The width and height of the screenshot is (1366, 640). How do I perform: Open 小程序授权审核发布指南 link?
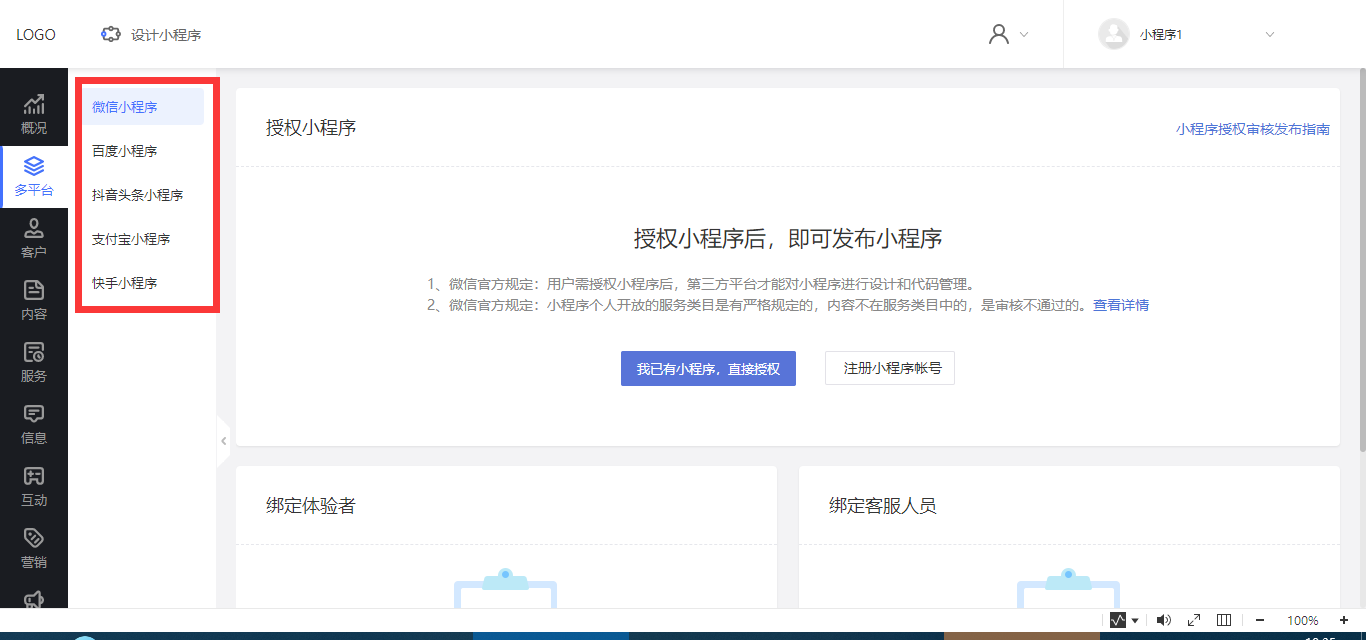(1253, 129)
